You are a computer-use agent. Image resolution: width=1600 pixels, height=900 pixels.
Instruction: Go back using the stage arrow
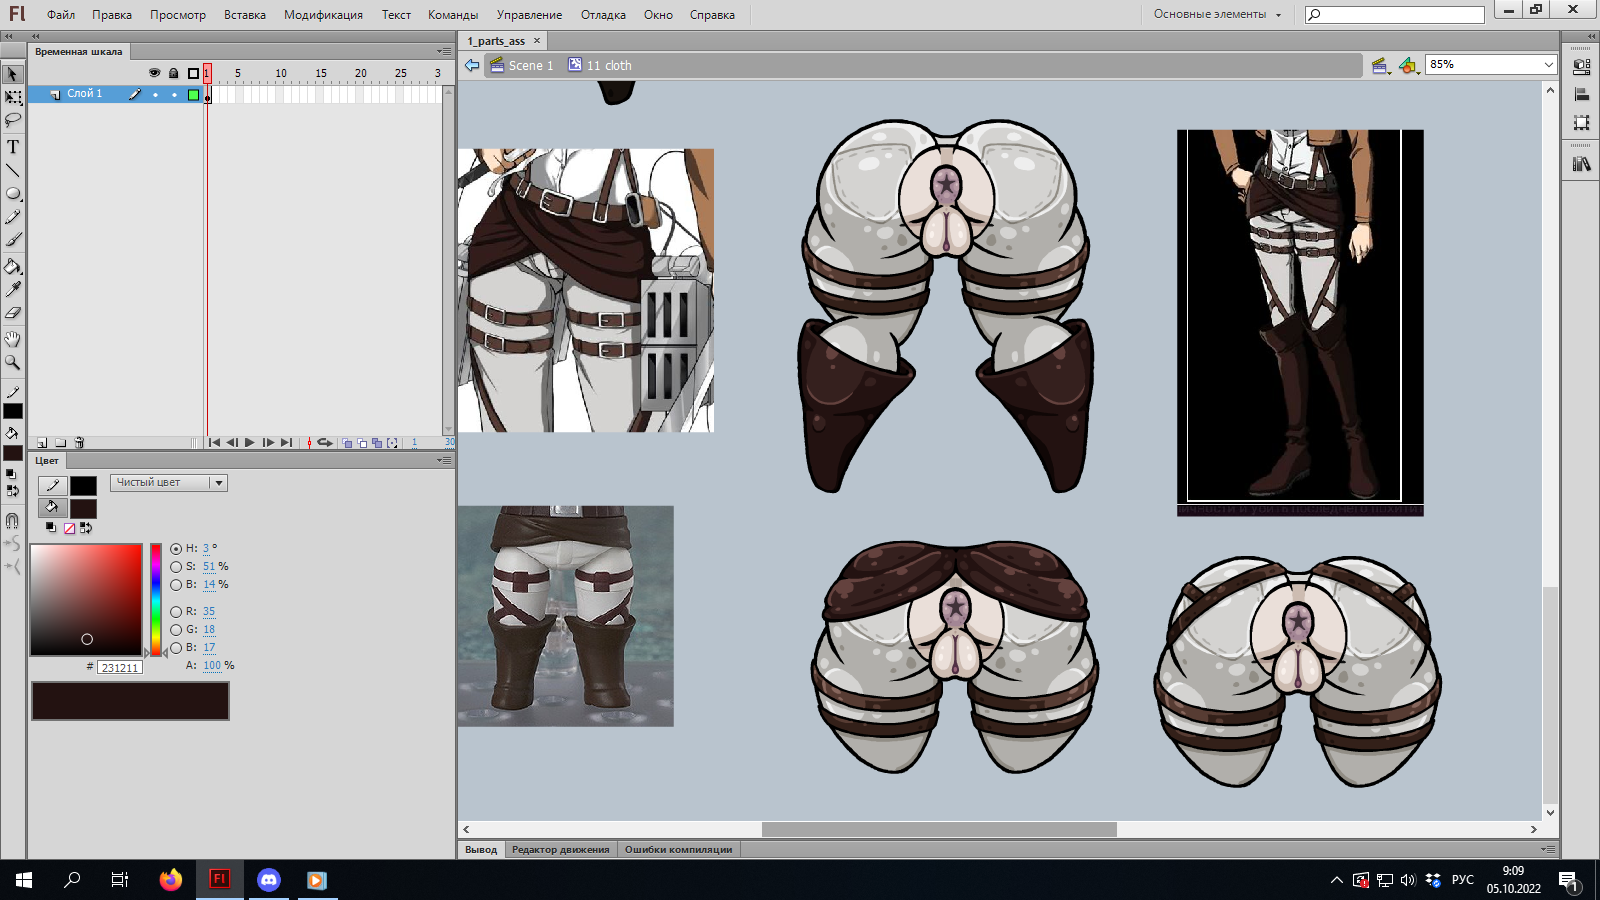pos(472,66)
